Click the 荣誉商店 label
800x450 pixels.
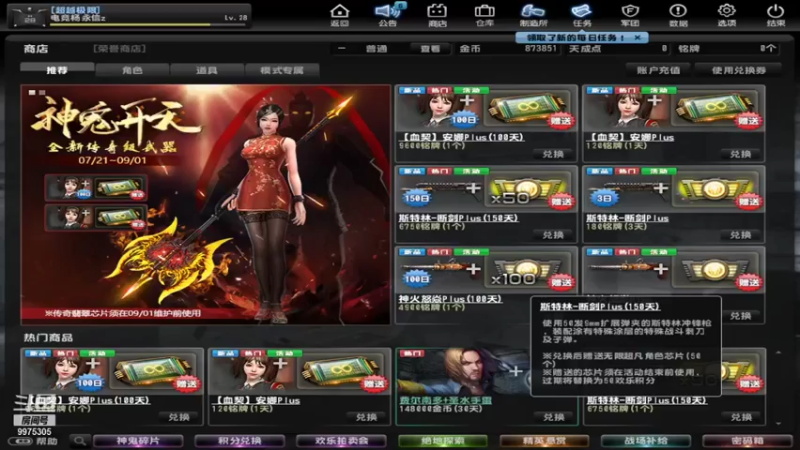(119, 48)
